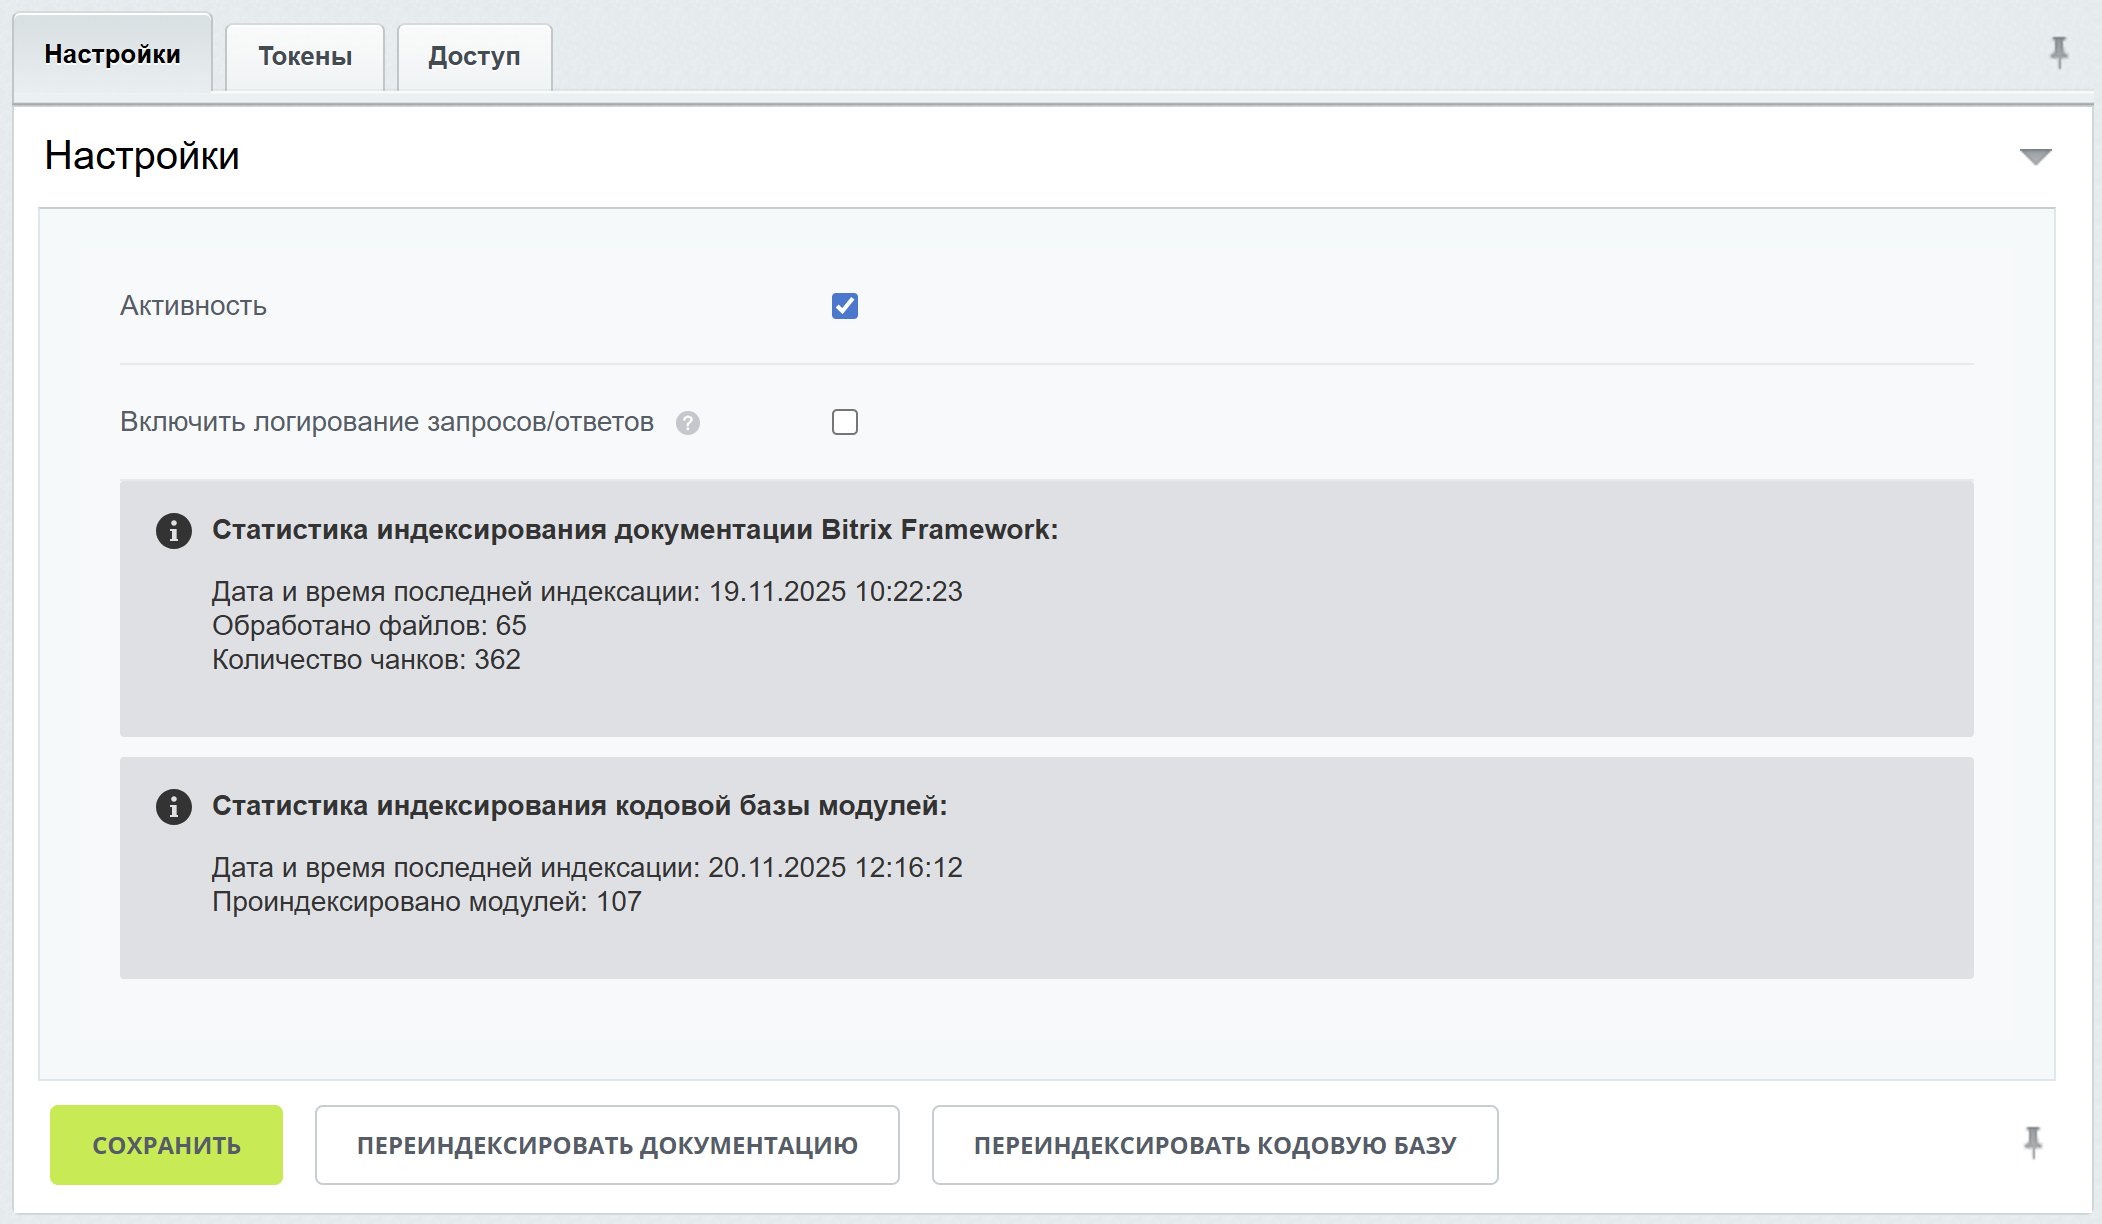Viewport: 2102px width, 1224px height.
Task: Click the СОХРАНИТЬ button
Action: coord(165,1145)
